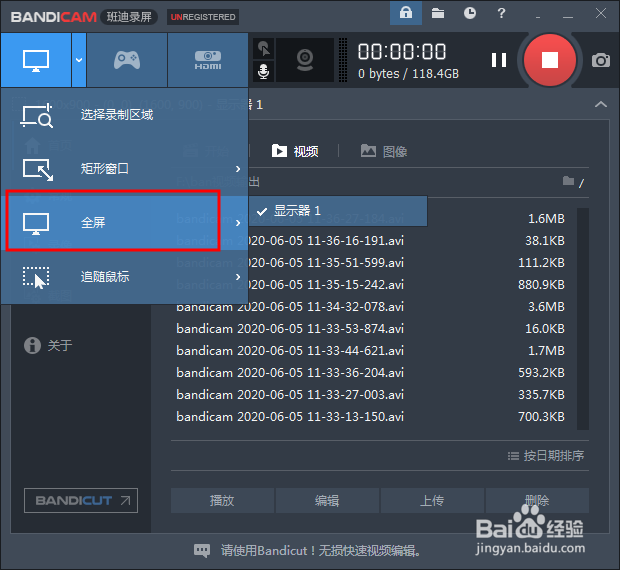Click the 视频 tab play-folder icon
Screen dimensions: 620x570
279,151
